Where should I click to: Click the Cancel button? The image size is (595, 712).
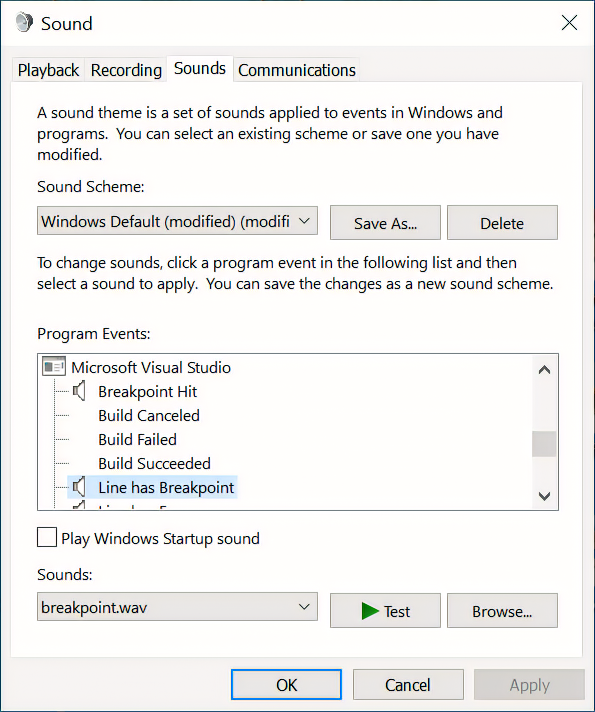click(x=408, y=684)
